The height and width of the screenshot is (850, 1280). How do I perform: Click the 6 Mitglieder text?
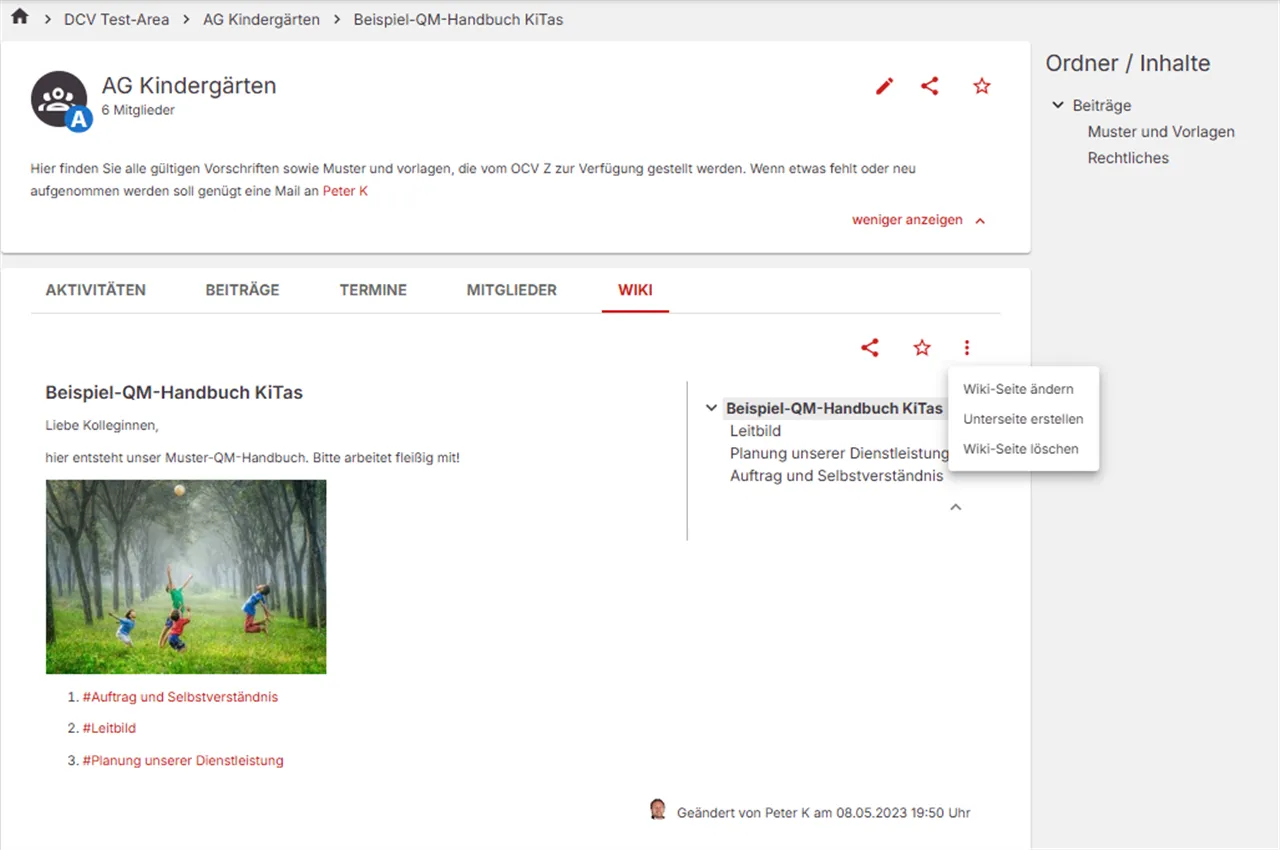[x=138, y=110]
